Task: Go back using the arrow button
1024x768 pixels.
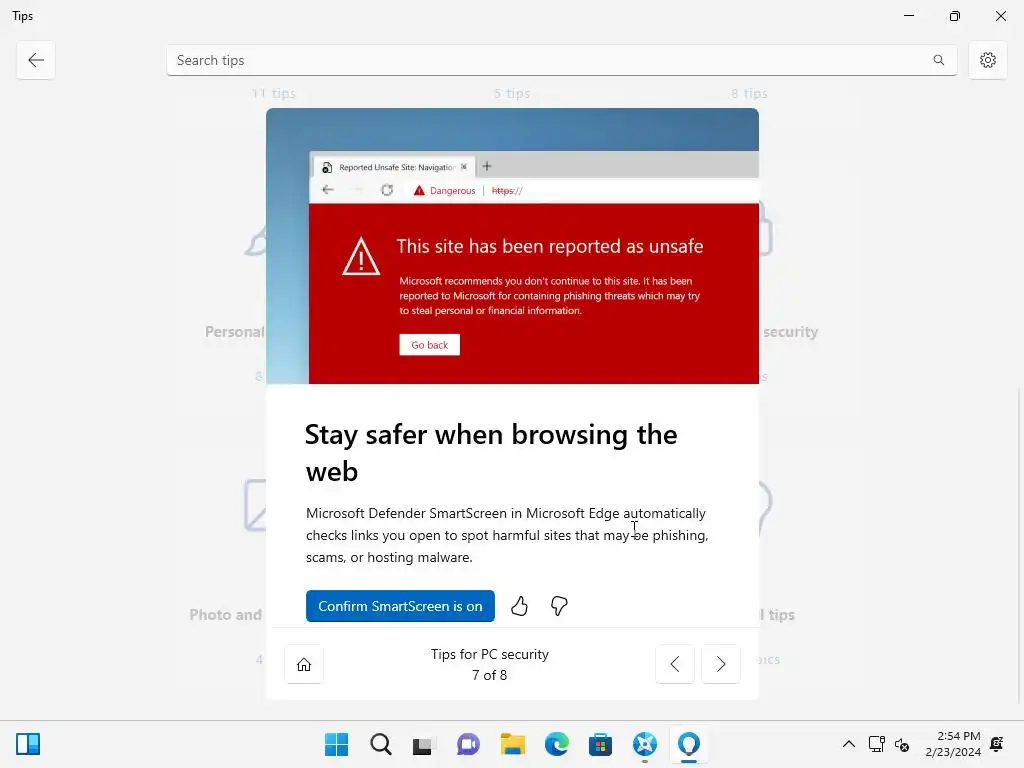Action: pyautogui.click(x=36, y=60)
